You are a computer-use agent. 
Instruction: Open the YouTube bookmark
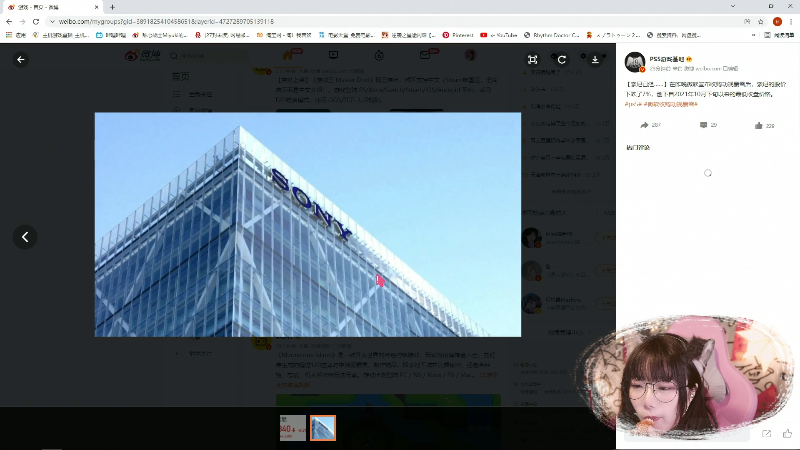pos(498,35)
